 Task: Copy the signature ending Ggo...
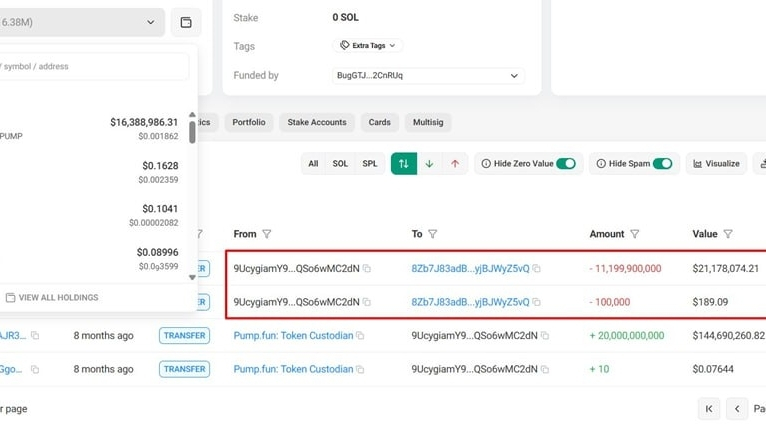pos(35,369)
